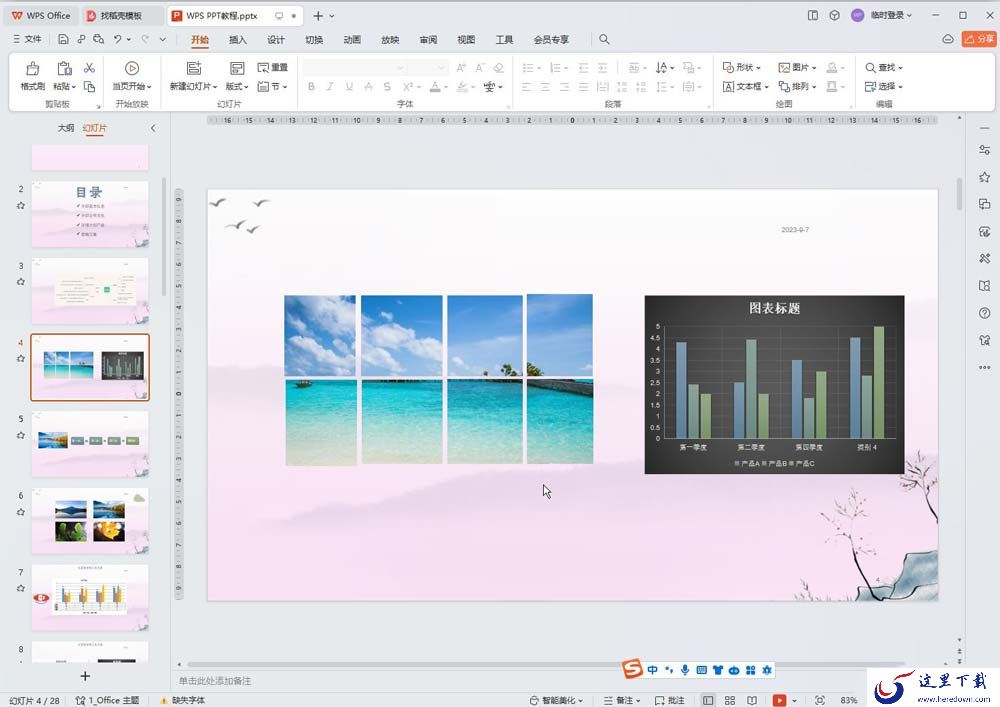Click the cloud sync icon near 分享

[x=948, y=40]
